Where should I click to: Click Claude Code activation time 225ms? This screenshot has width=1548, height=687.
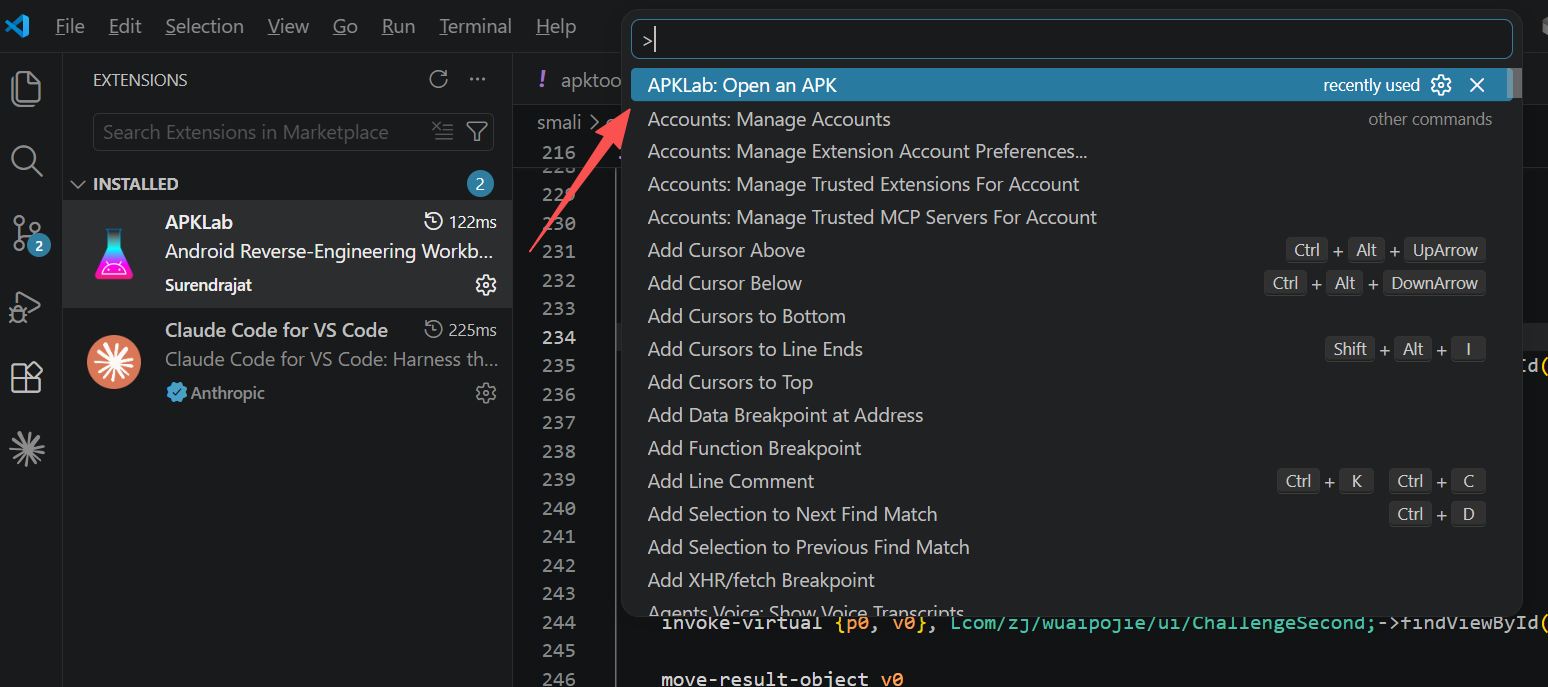(x=460, y=330)
